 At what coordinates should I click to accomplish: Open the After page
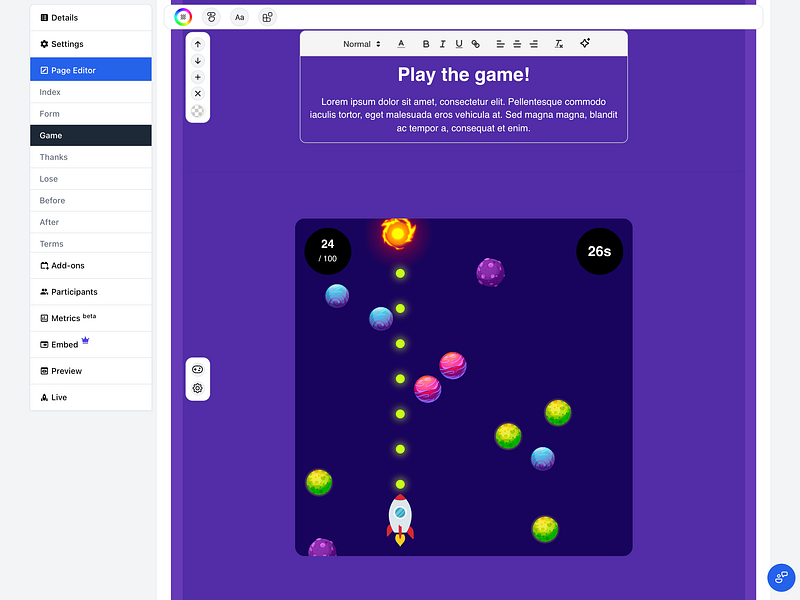[x=91, y=222]
